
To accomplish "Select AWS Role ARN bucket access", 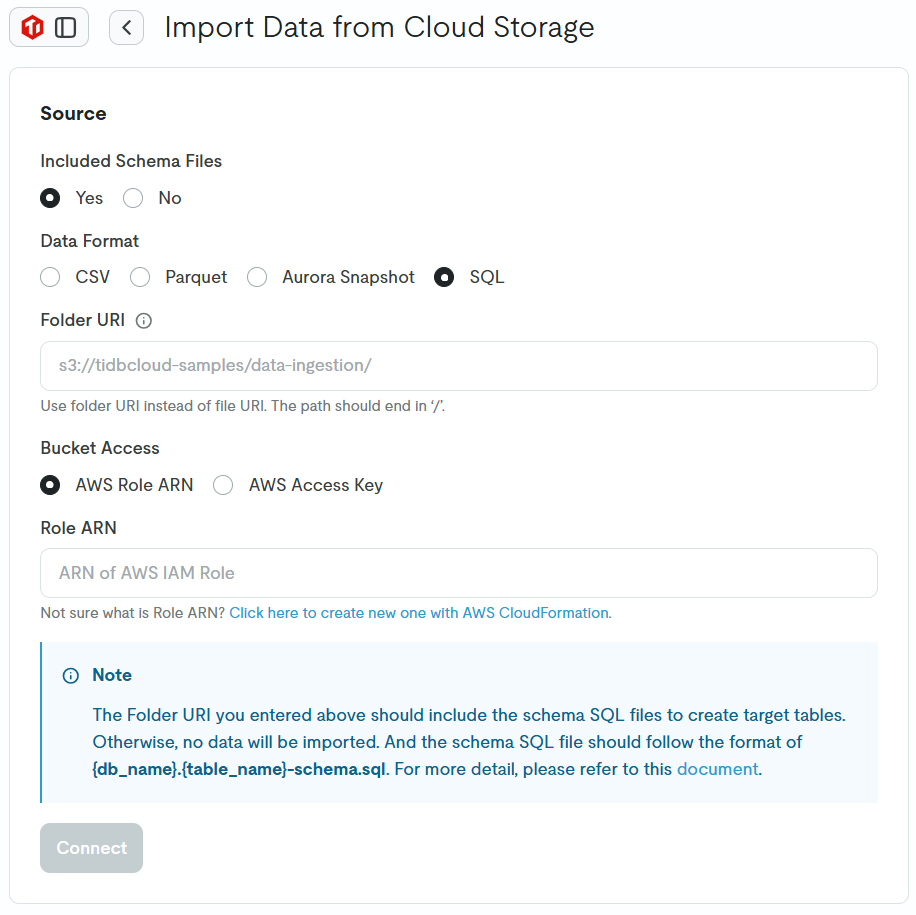I will coord(50,485).
